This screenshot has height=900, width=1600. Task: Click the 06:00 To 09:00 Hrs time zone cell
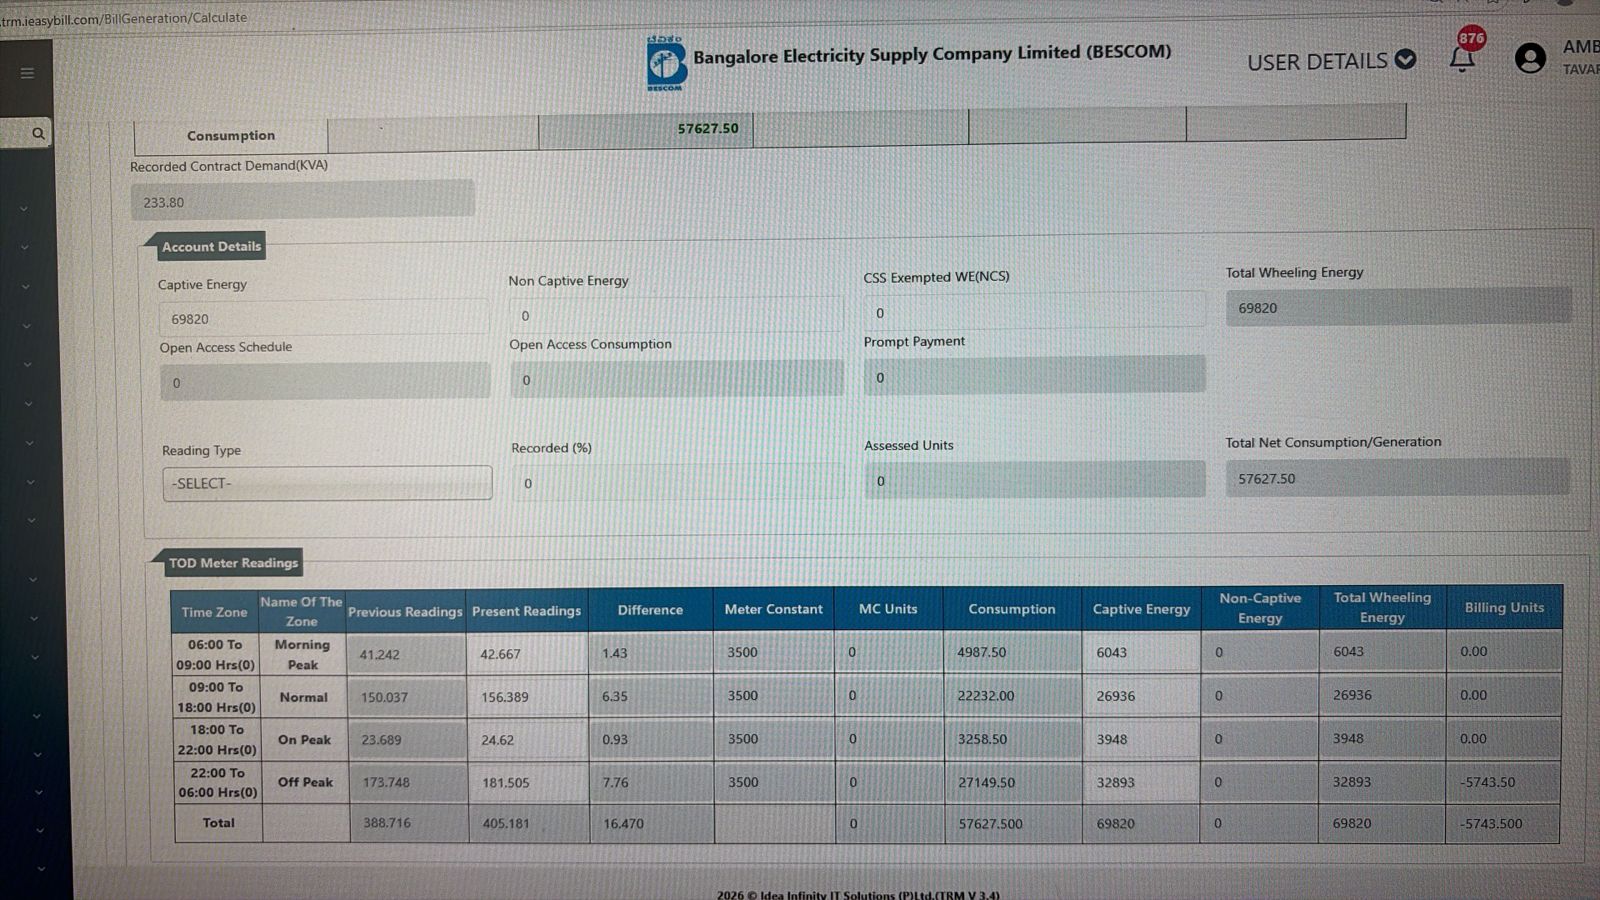click(x=216, y=654)
